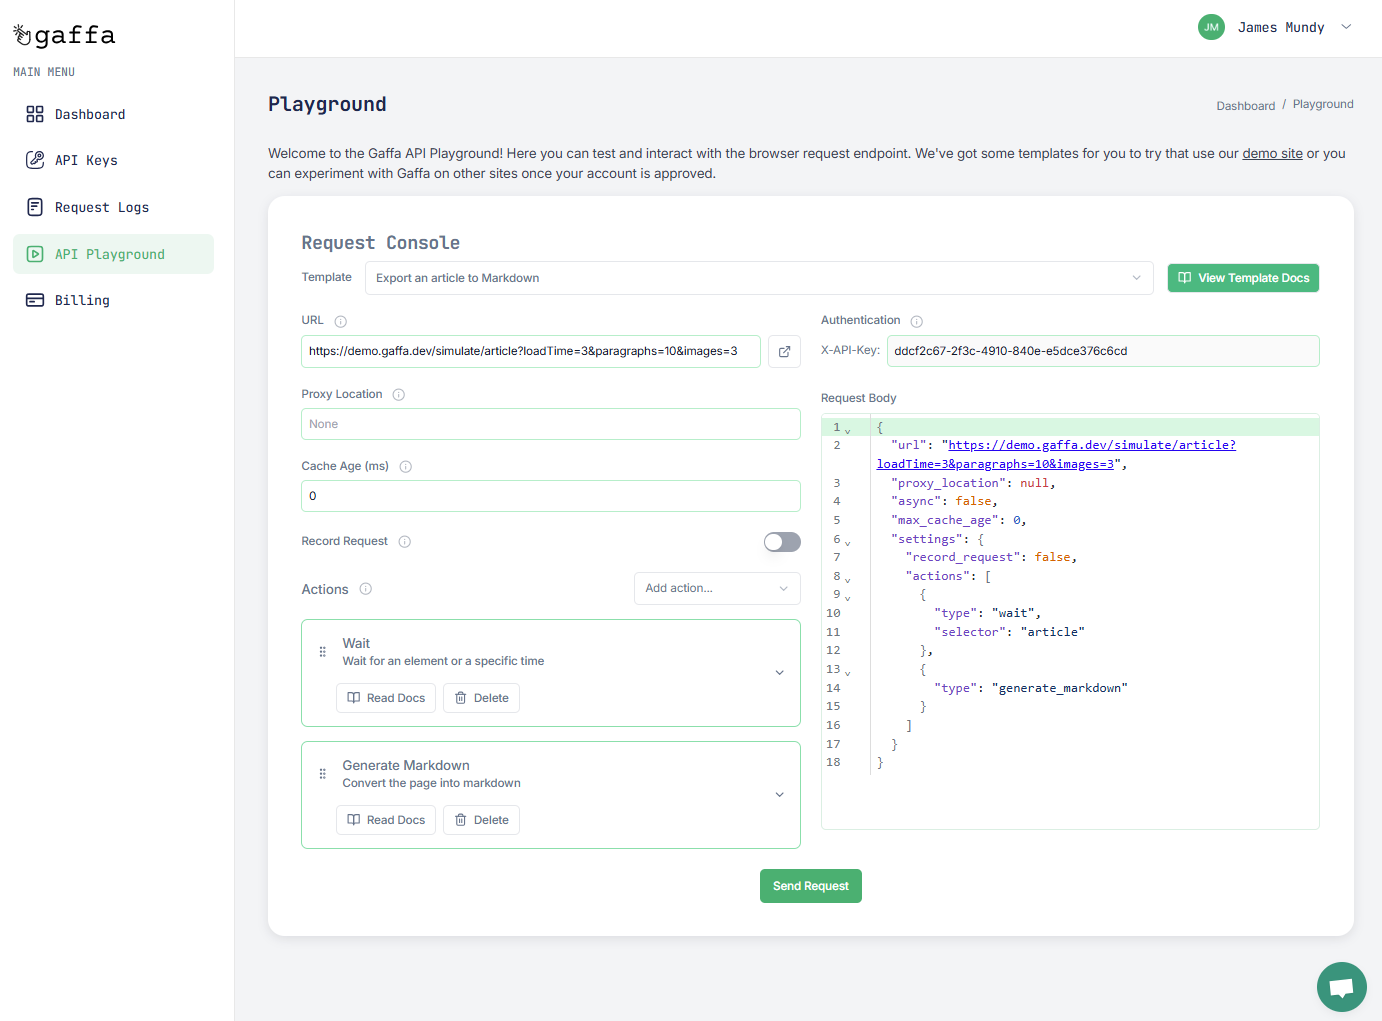Open the demo site link
The height and width of the screenshot is (1021, 1382).
[x=1272, y=153]
